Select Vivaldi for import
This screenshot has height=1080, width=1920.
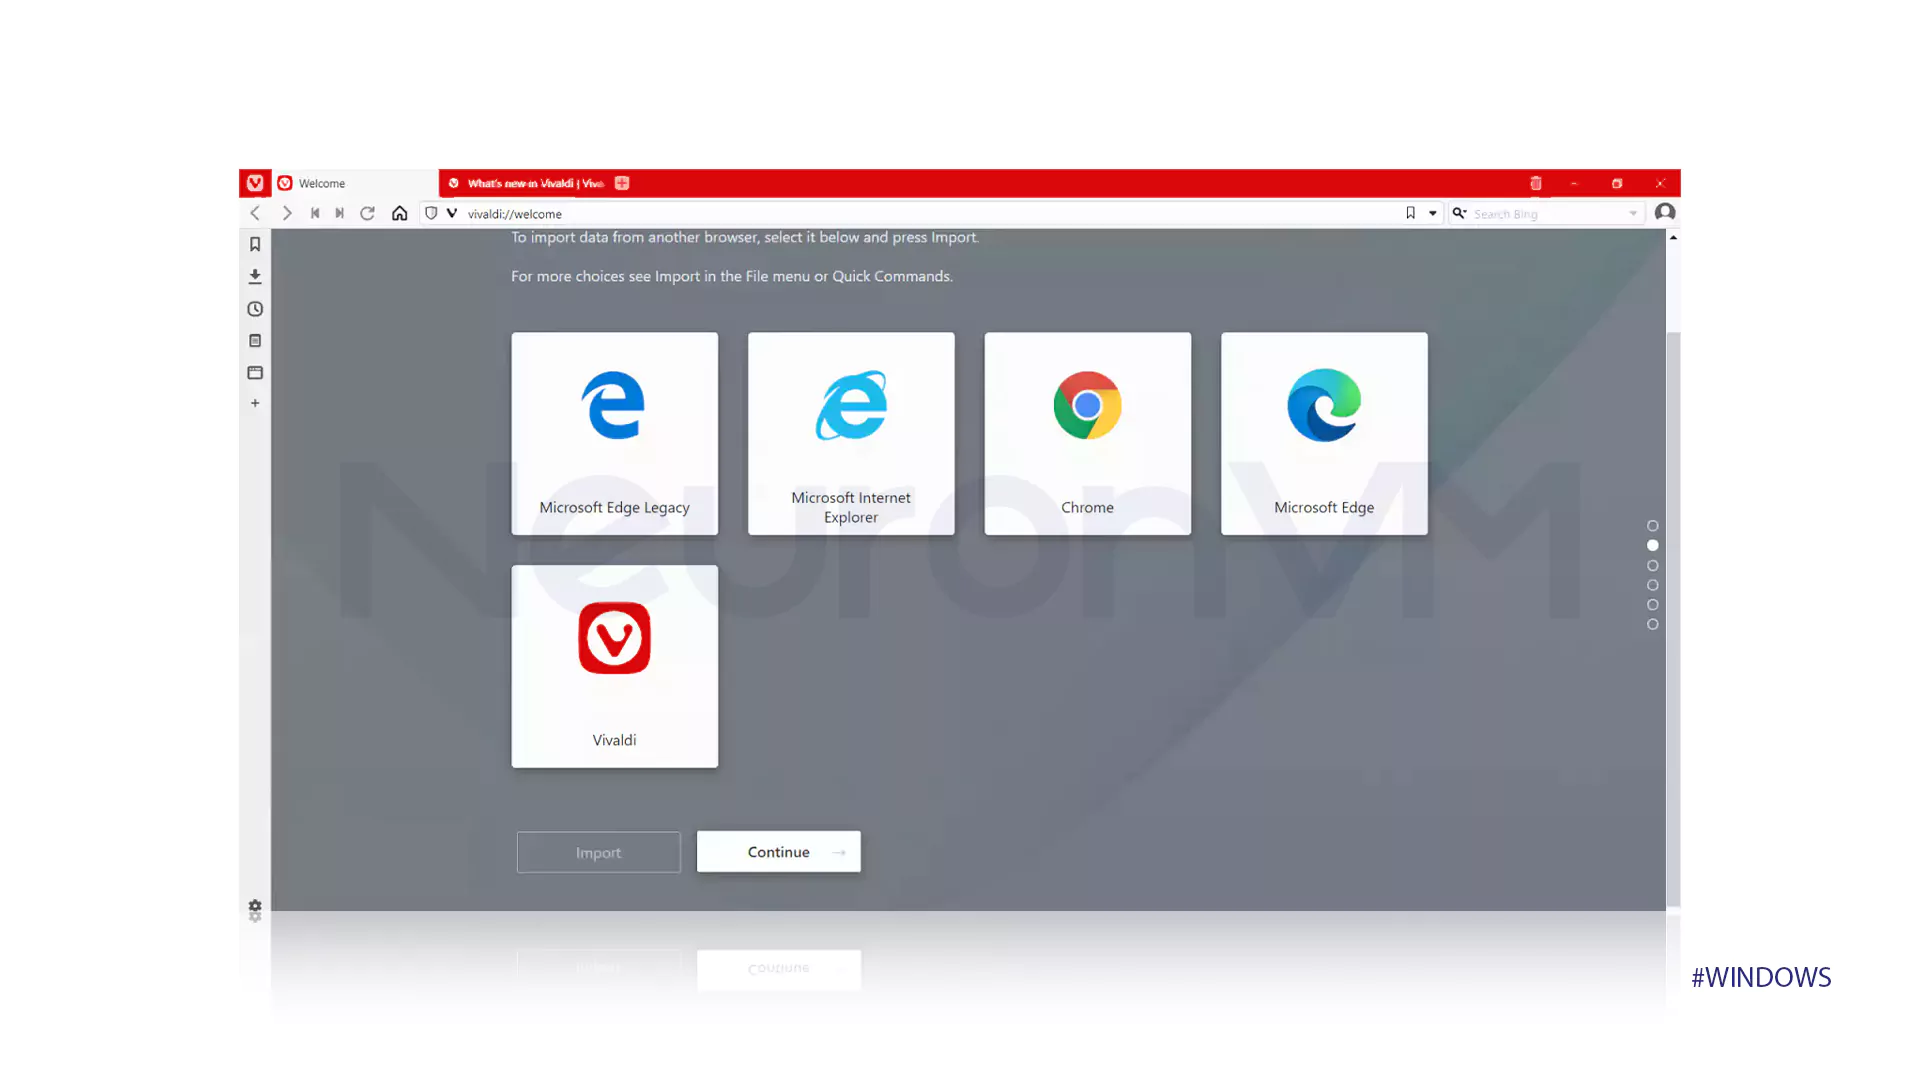tap(614, 666)
